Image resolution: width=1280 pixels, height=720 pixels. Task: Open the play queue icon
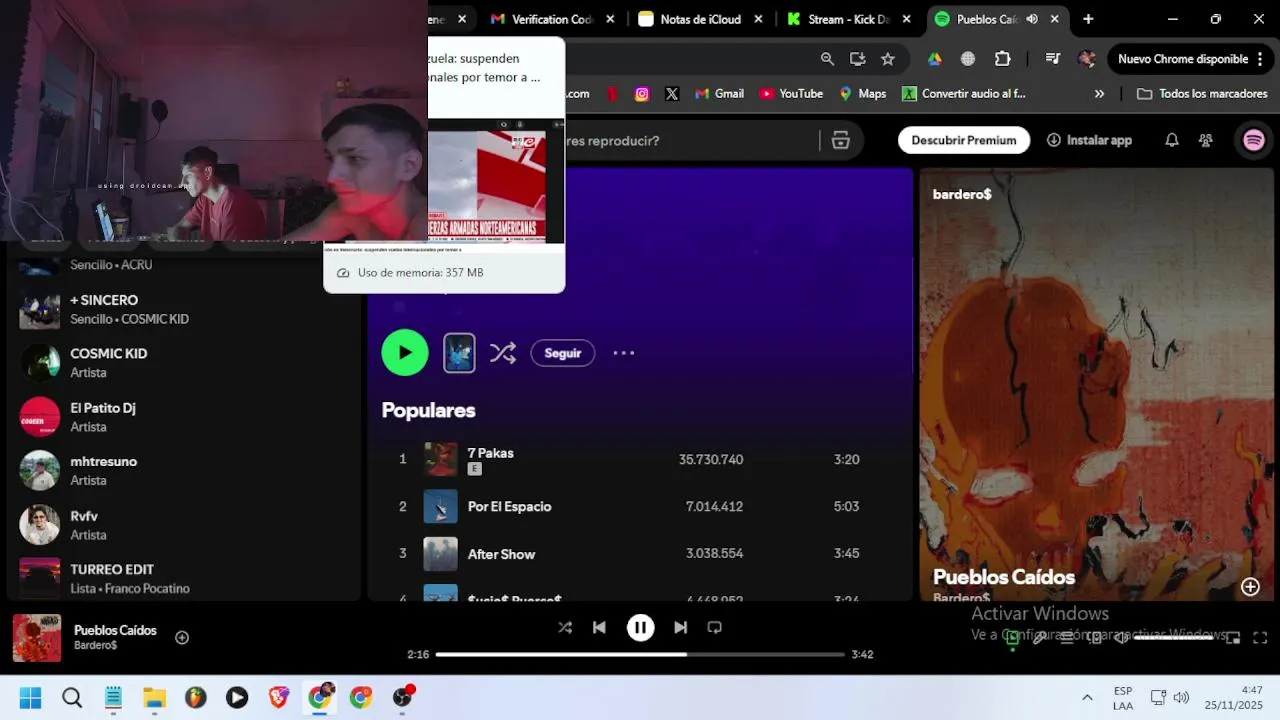coord(1067,638)
